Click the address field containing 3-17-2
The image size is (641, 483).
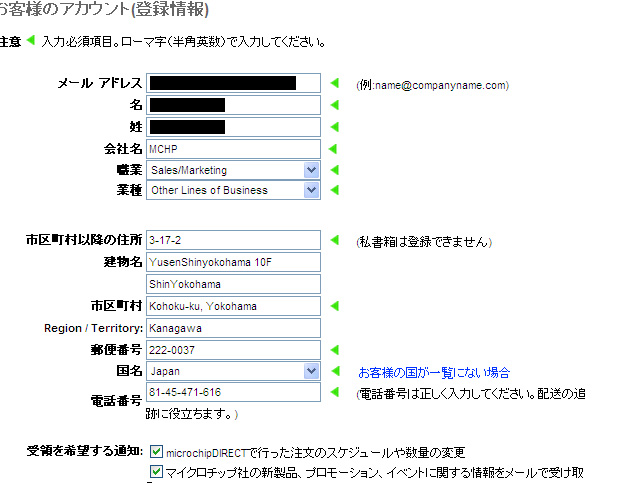pyautogui.click(x=233, y=240)
